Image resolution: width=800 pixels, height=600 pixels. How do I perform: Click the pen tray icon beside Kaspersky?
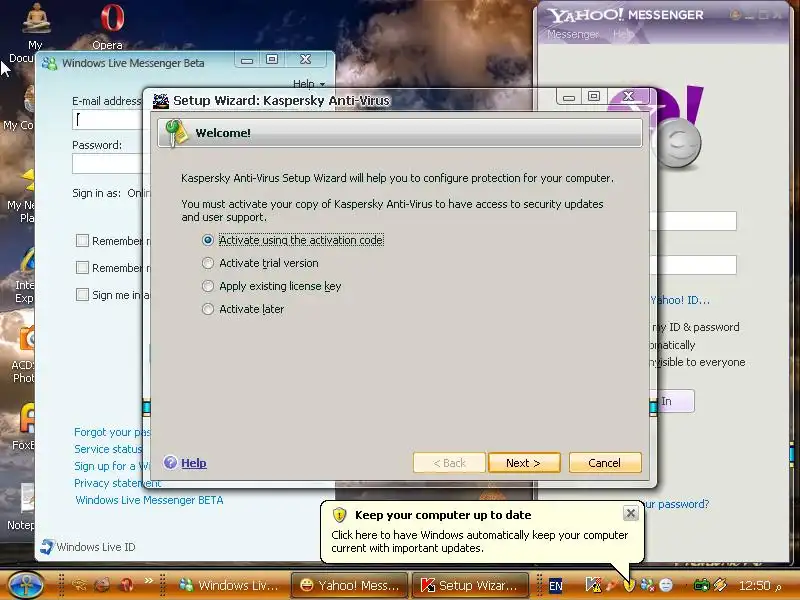click(612, 585)
